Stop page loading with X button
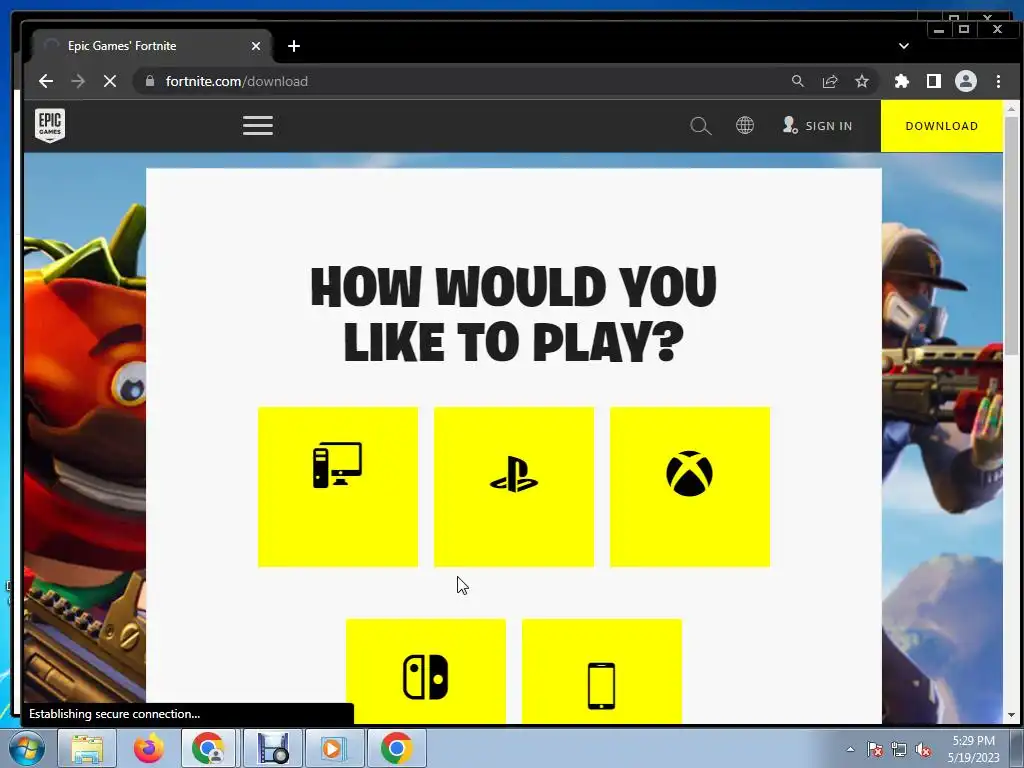1024x768 pixels. [x=110, y=81]
